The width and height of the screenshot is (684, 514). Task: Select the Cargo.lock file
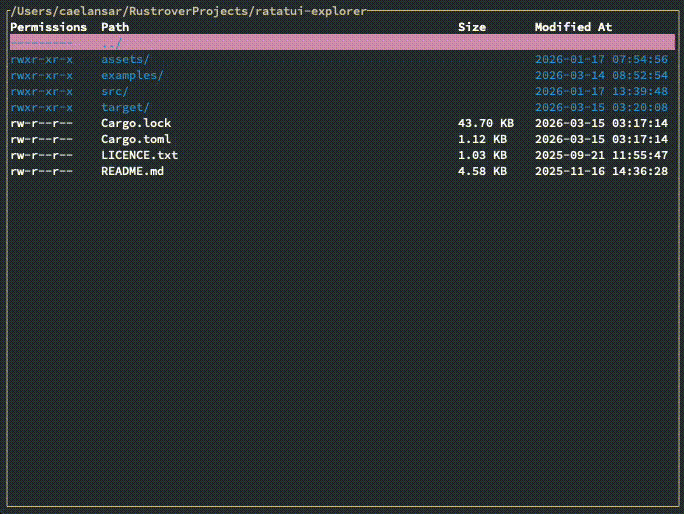coord(136,123)
